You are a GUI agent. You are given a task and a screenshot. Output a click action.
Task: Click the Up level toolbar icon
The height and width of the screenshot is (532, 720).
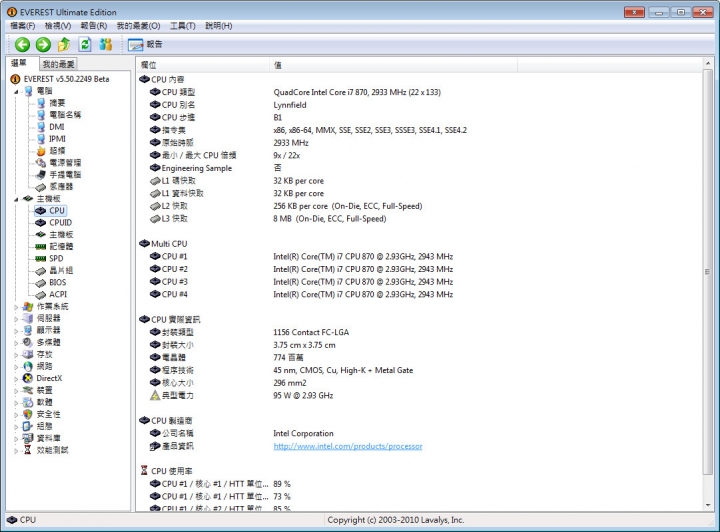pyautogui.click(x=64, y=45)
